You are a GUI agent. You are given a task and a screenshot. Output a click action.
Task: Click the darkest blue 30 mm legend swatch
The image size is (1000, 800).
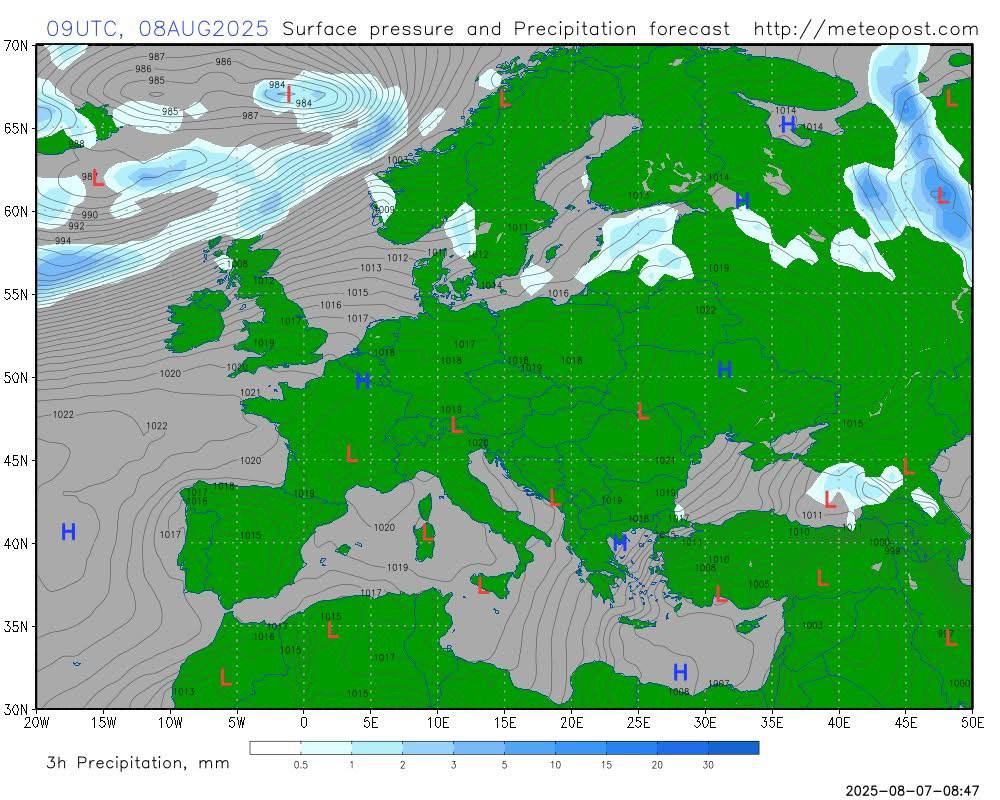point(733,747)
